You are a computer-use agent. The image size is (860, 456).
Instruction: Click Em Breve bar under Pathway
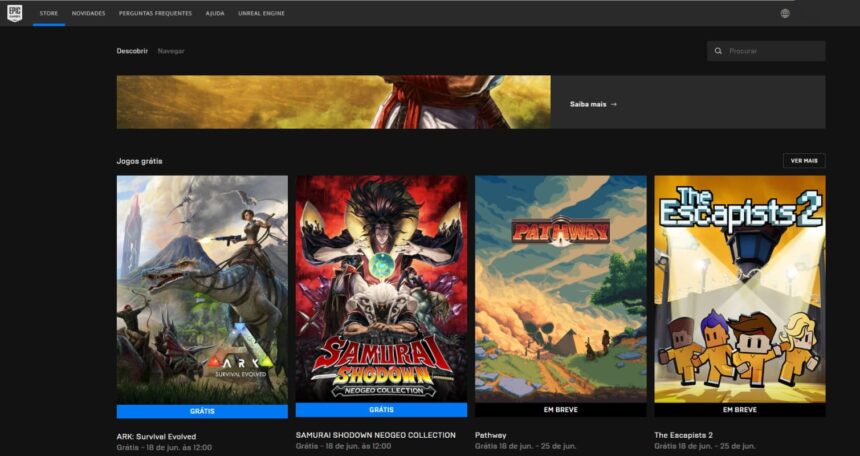[x=561, y=410]
